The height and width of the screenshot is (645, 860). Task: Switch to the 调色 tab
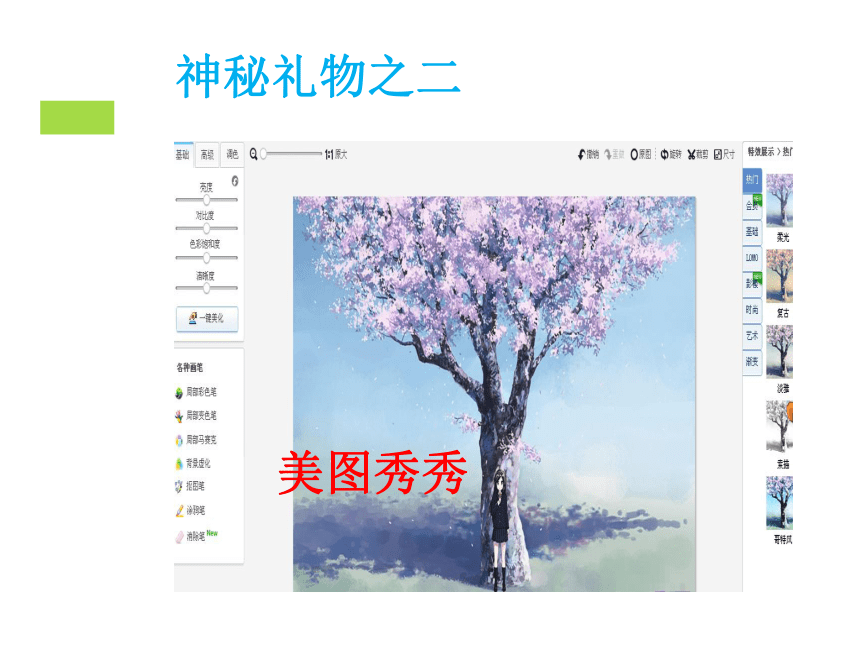(232, 155)
